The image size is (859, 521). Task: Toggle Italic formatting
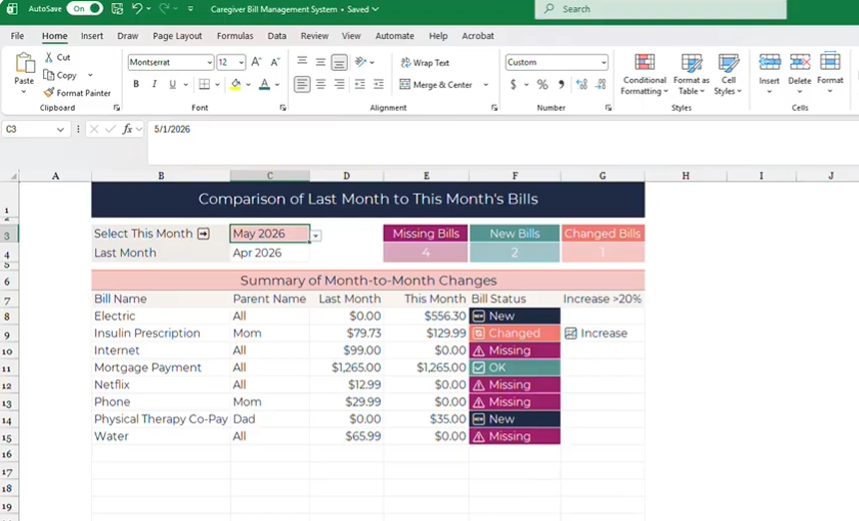coord(154,84)
